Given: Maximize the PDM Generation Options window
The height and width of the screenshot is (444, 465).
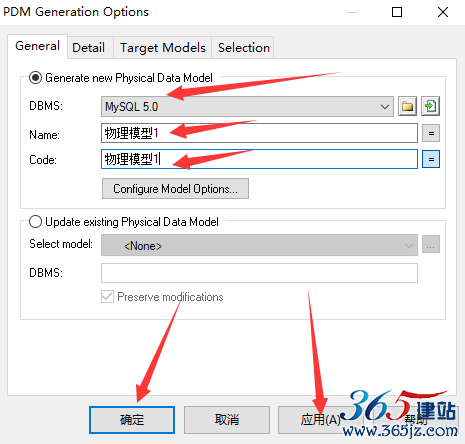Looking at the screenshot, I should pyautogui.click(x=397, y=12).
